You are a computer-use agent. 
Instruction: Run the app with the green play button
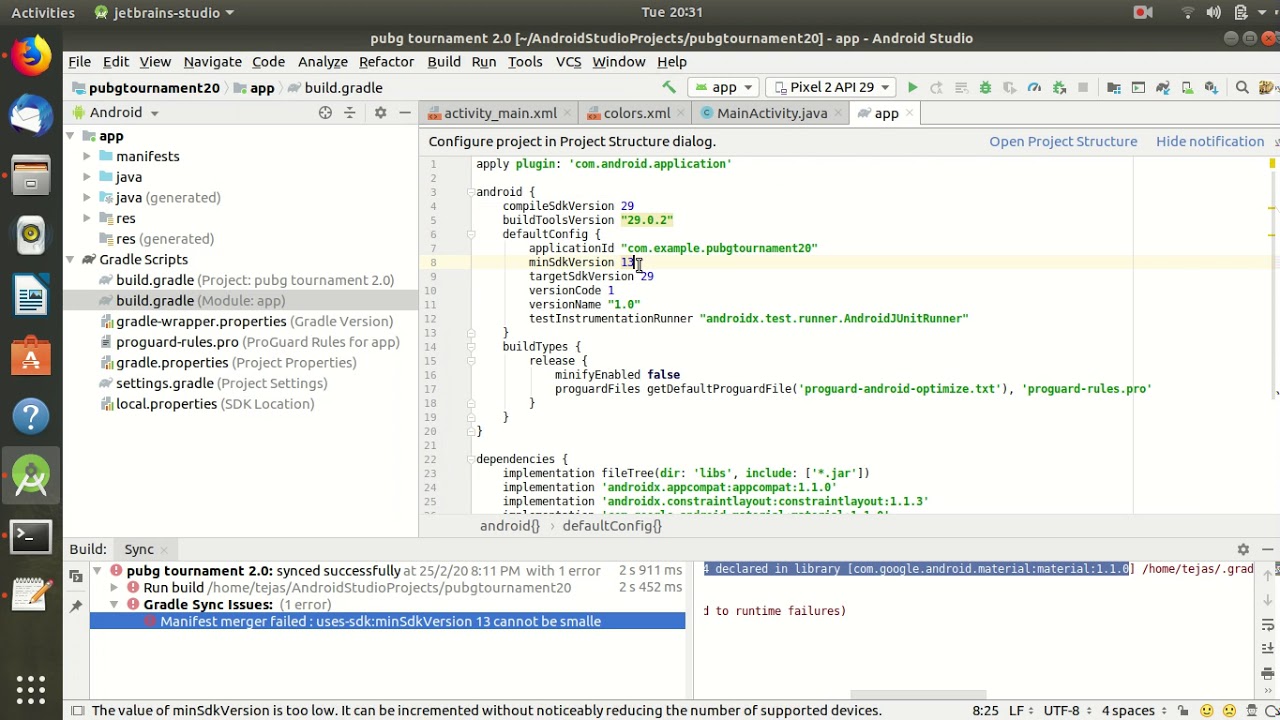click(x=912, y=88)
